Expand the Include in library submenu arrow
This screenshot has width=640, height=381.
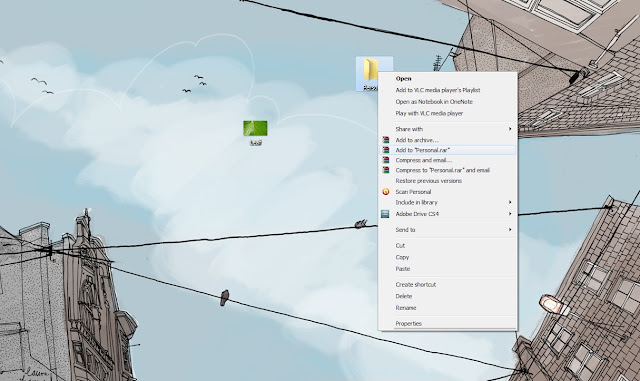pyautogui.click(x=510, y=203)
